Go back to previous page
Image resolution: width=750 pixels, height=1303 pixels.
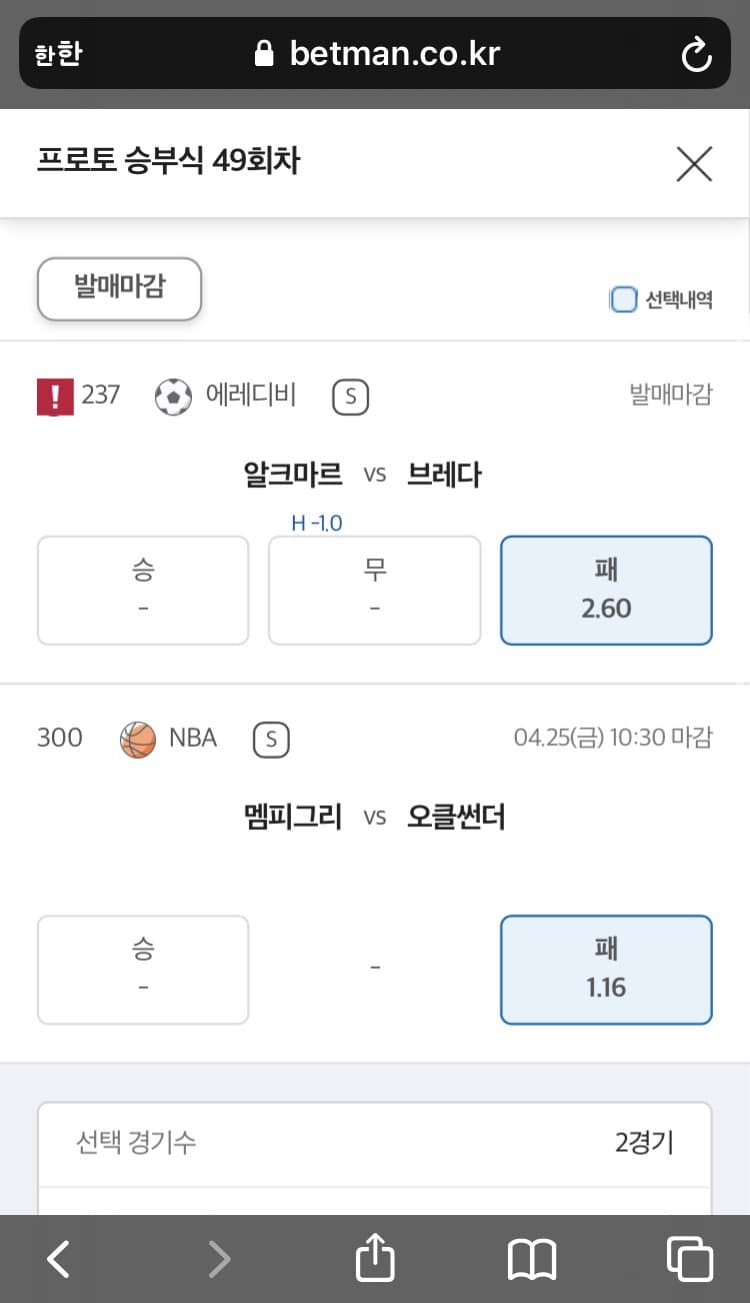point(59,1259)
